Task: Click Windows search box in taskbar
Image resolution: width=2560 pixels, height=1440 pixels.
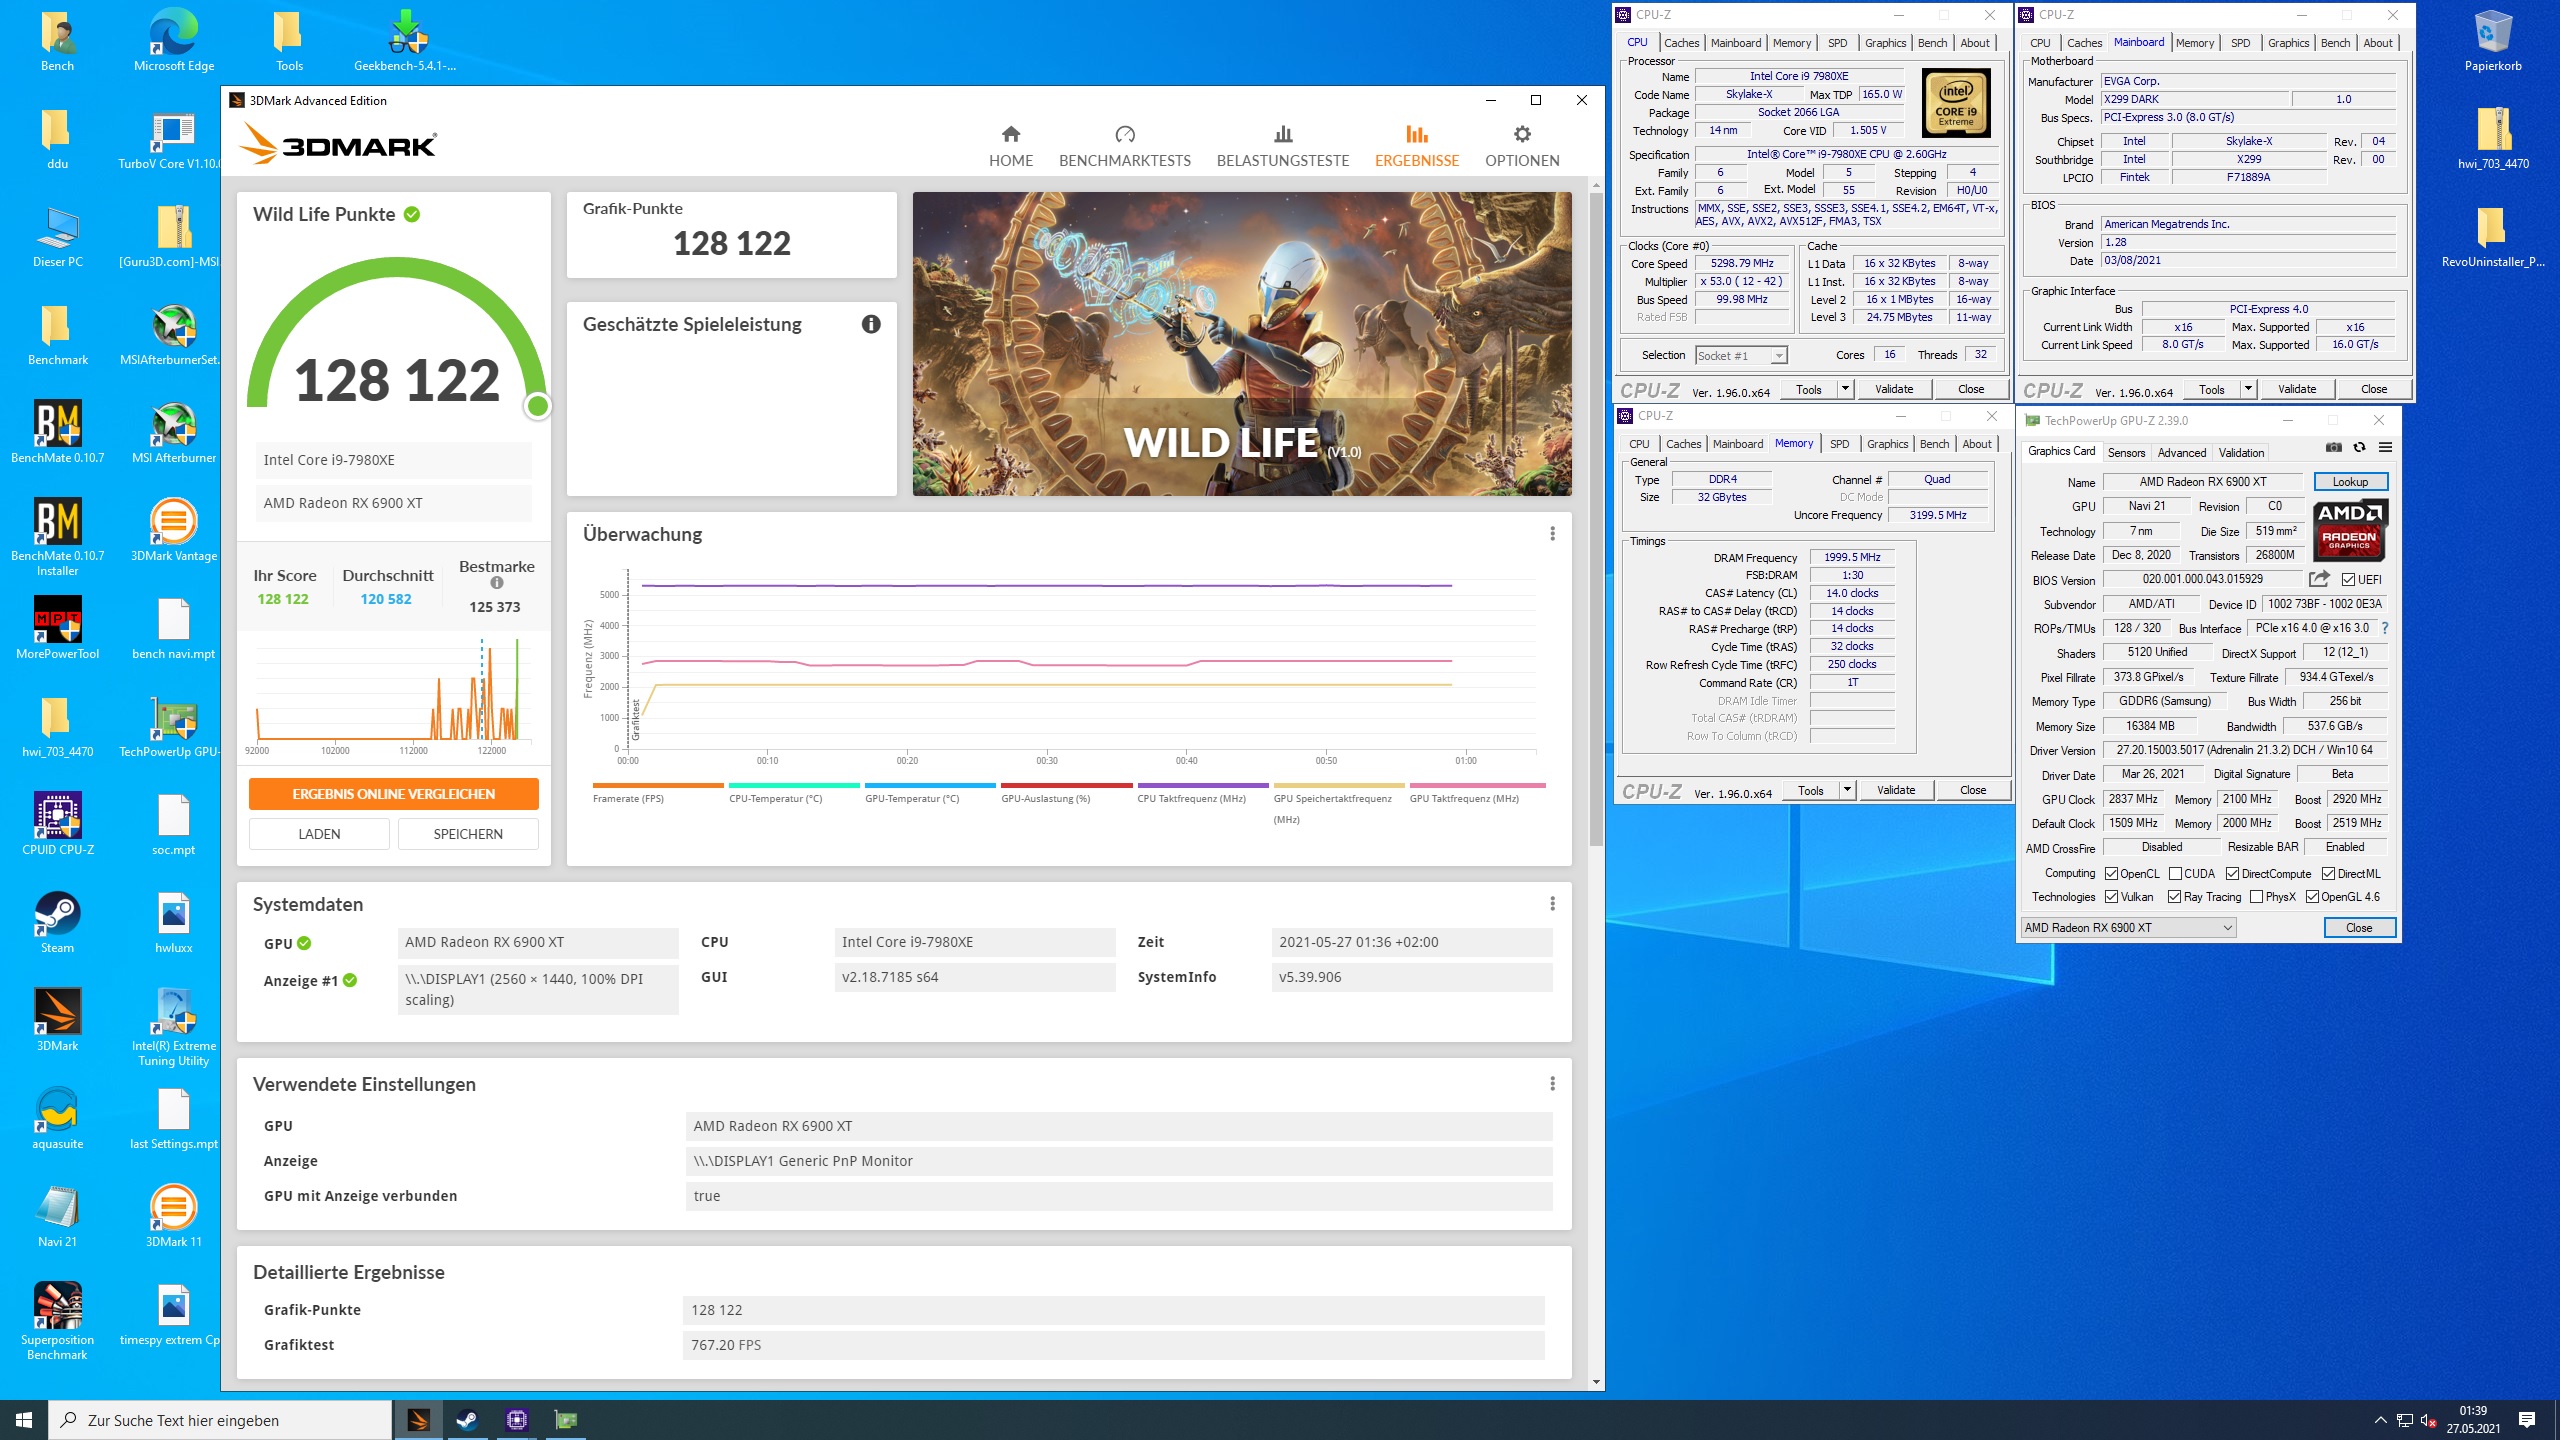Action: tap(220, 1420)
